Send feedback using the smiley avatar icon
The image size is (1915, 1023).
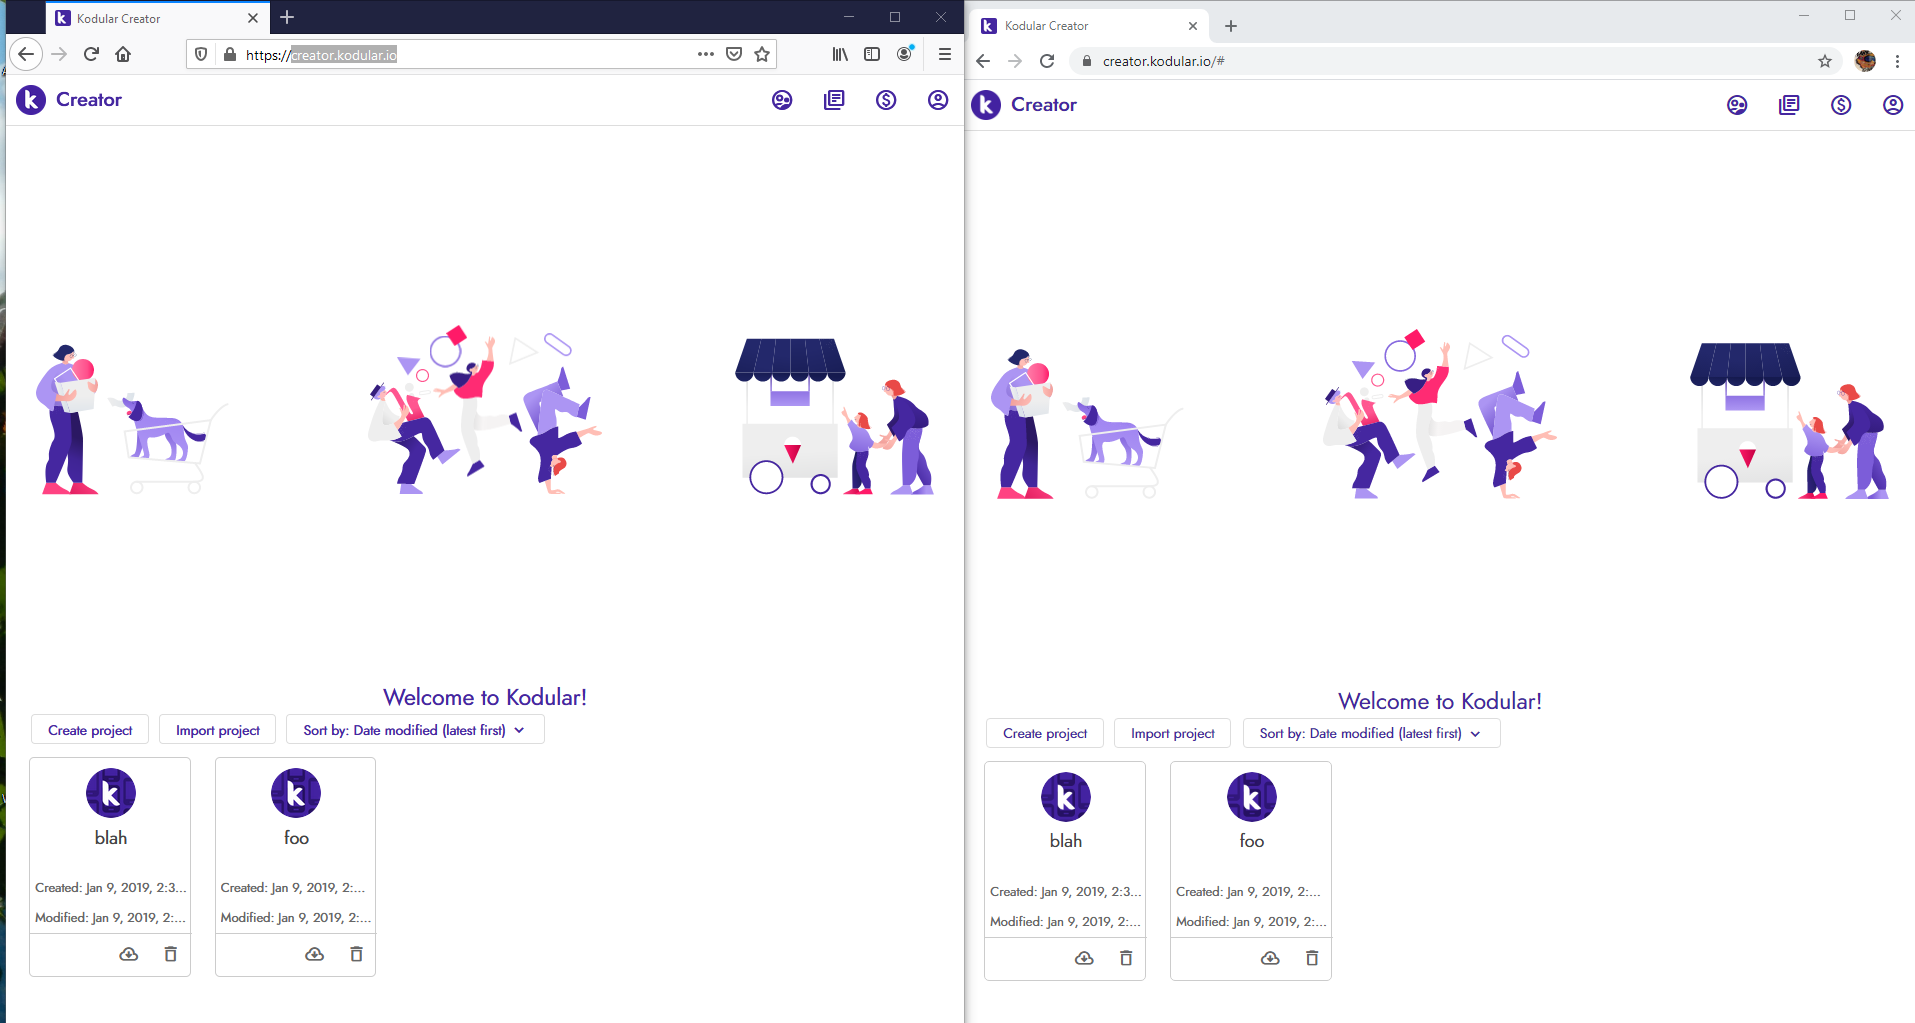[x=781, y=100]
